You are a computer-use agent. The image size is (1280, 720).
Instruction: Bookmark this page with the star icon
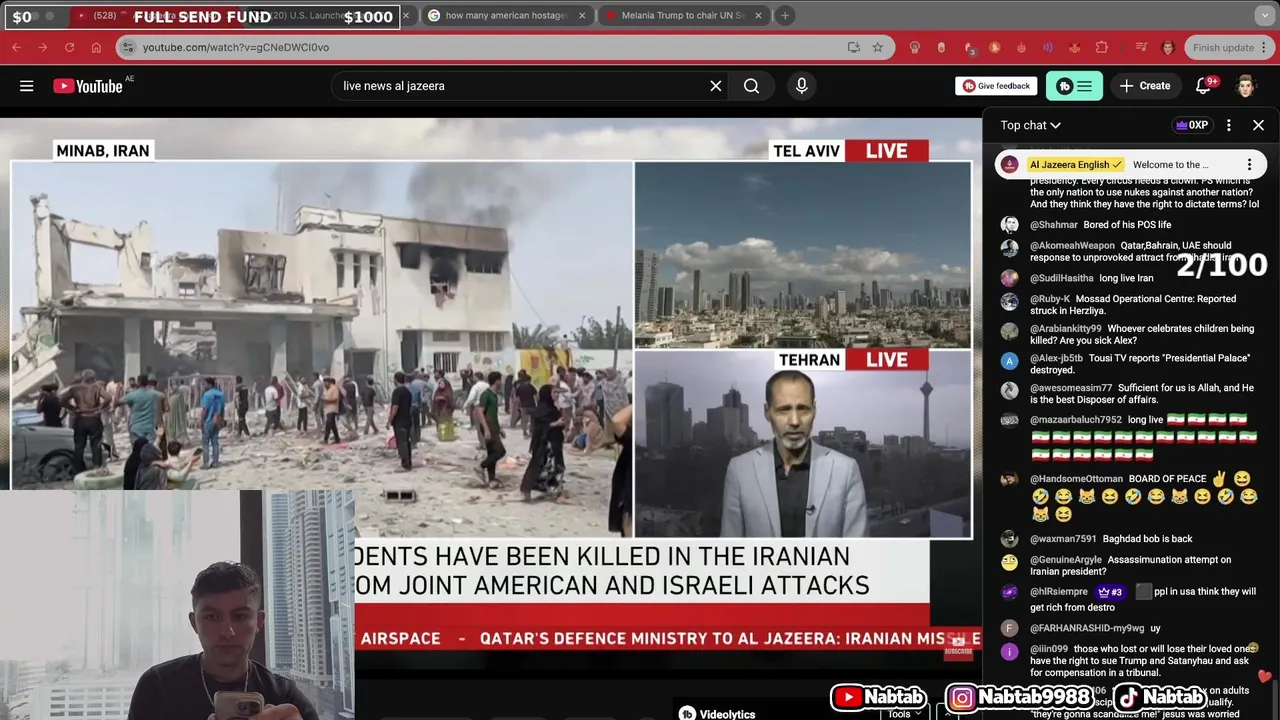(877, 47)
